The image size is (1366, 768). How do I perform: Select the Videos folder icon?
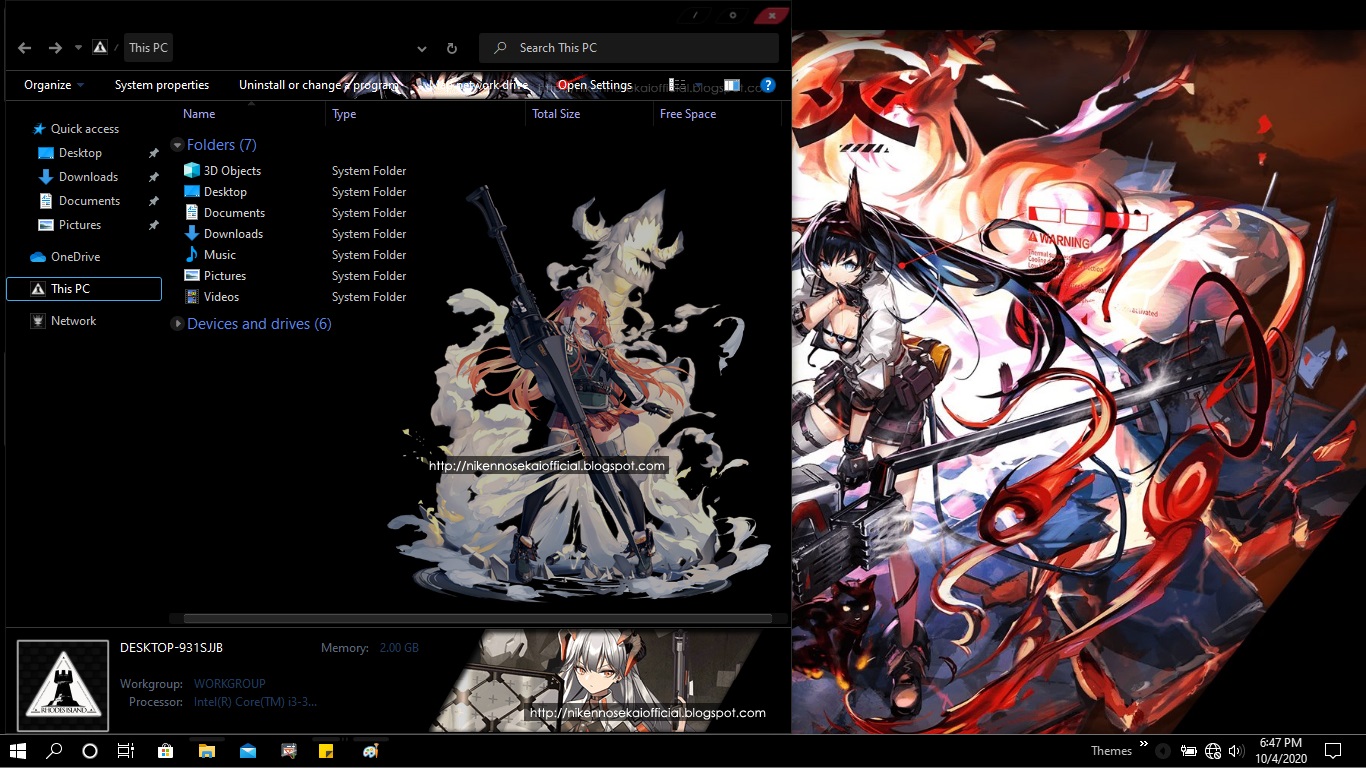click(x=192, y=297)
